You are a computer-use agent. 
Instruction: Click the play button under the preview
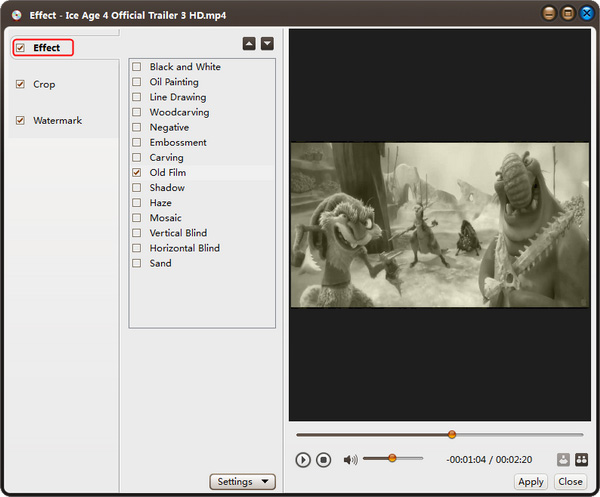[x=303, y=460]
